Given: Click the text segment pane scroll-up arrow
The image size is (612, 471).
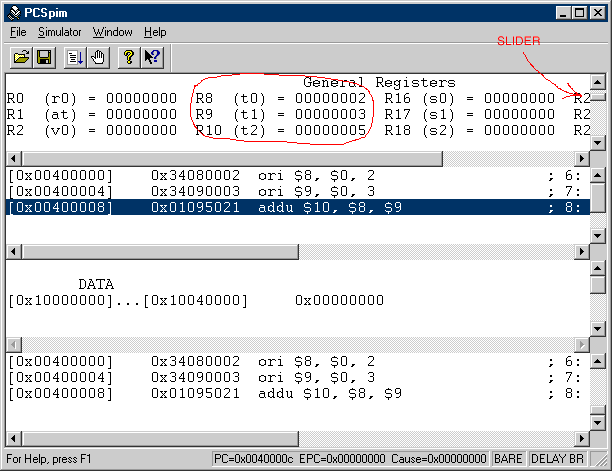Looking at the screenshot, I should tap(597, 176).
